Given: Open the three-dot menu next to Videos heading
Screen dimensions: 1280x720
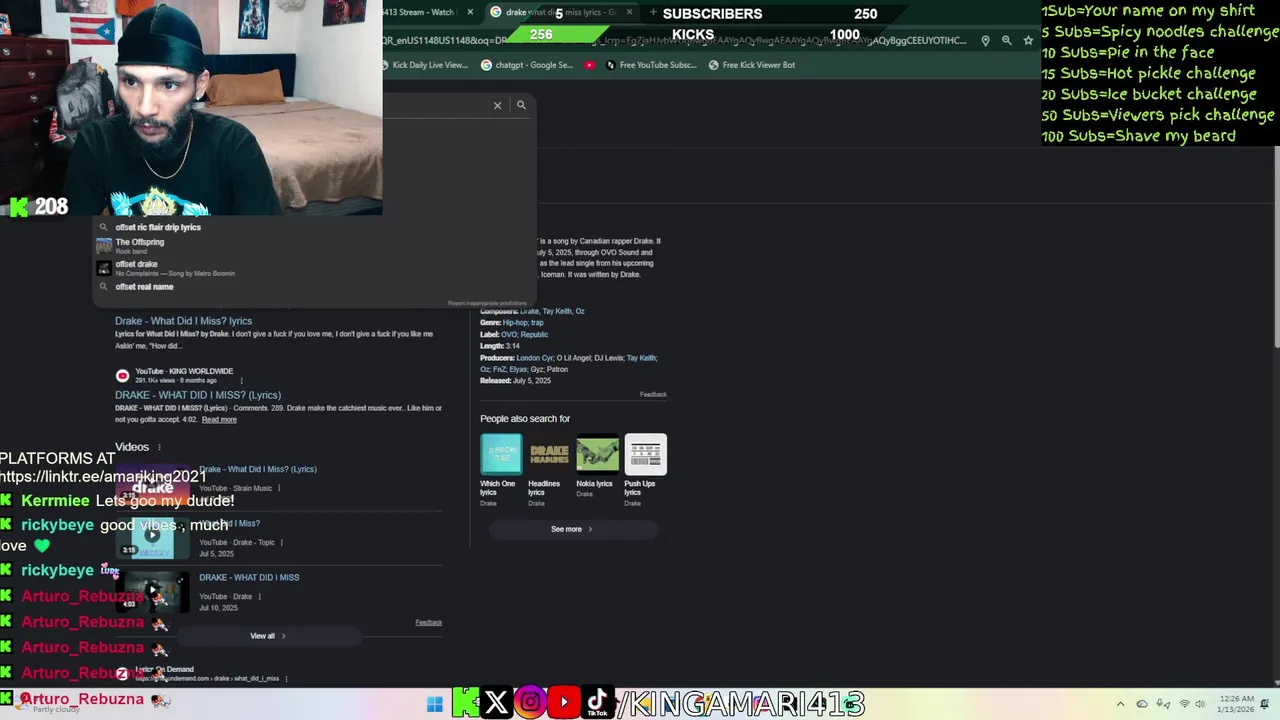Looking at the screenshot, I should [159, 447].
